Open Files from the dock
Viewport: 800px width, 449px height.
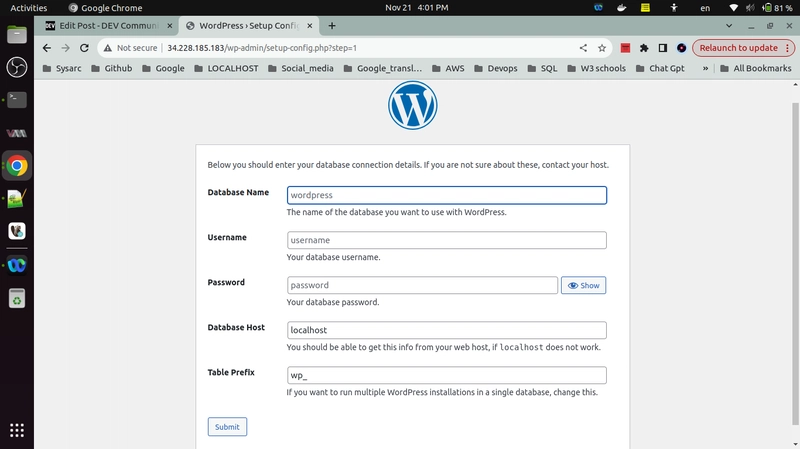click(17, 35)
